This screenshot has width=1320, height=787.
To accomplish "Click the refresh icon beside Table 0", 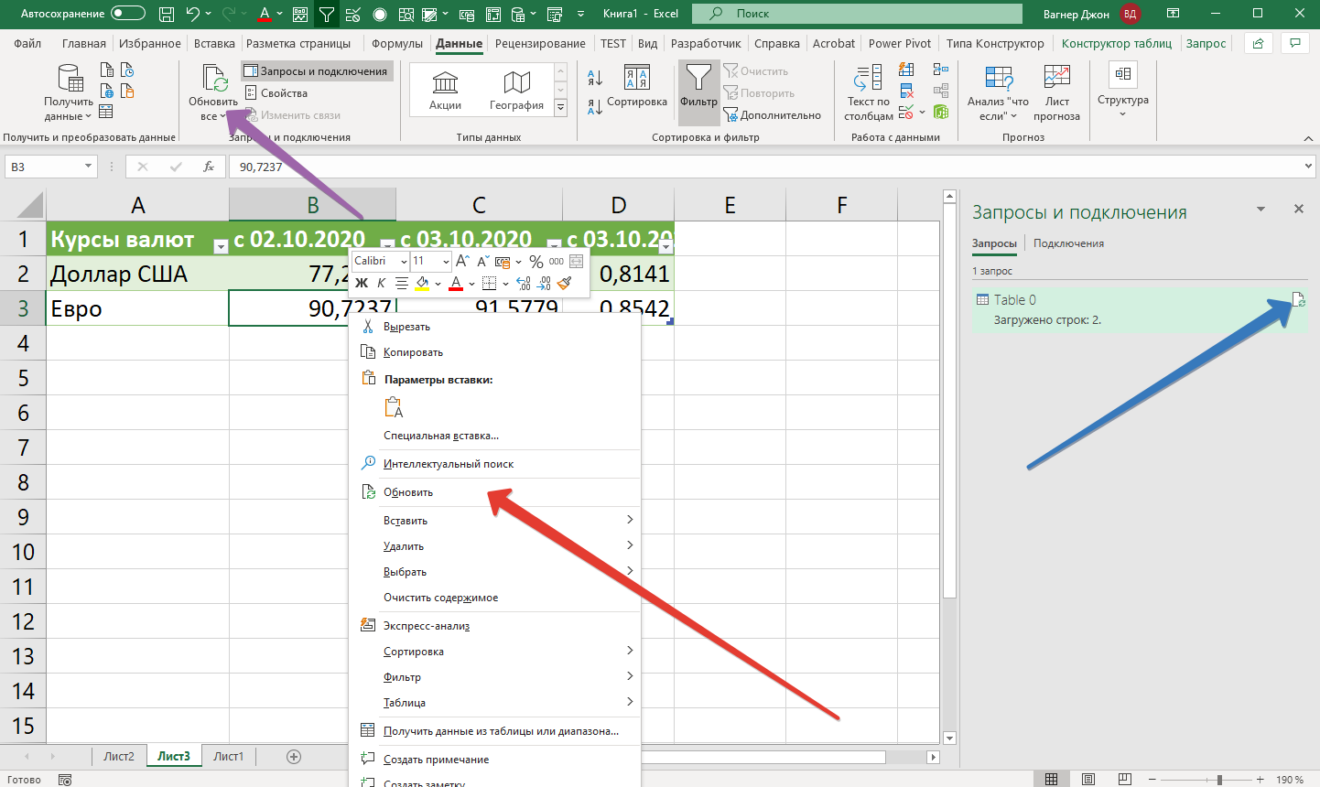I will point(1298,300).
